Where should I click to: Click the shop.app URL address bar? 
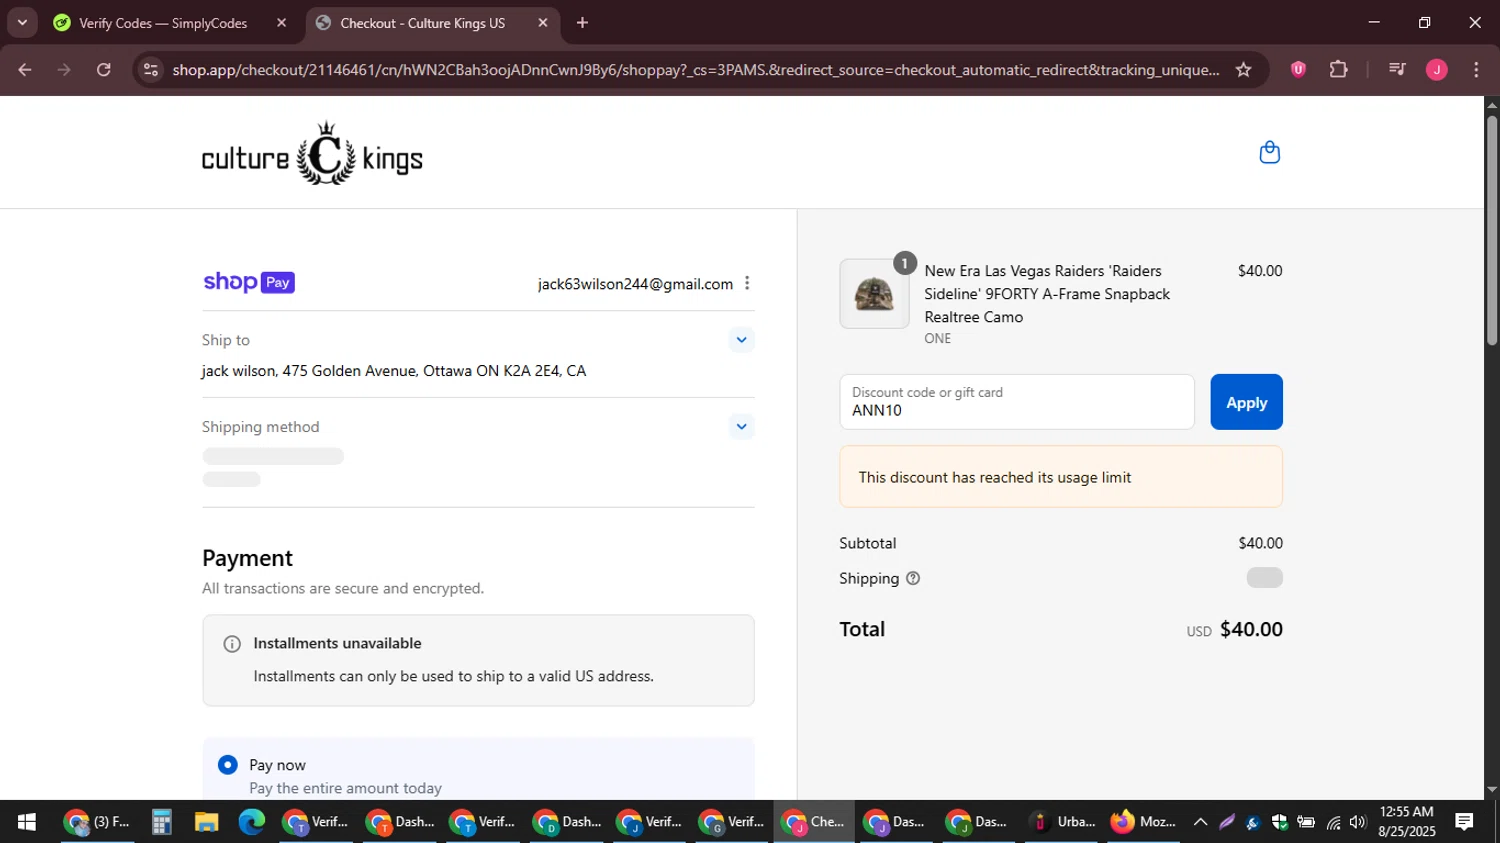coord(695,70)
